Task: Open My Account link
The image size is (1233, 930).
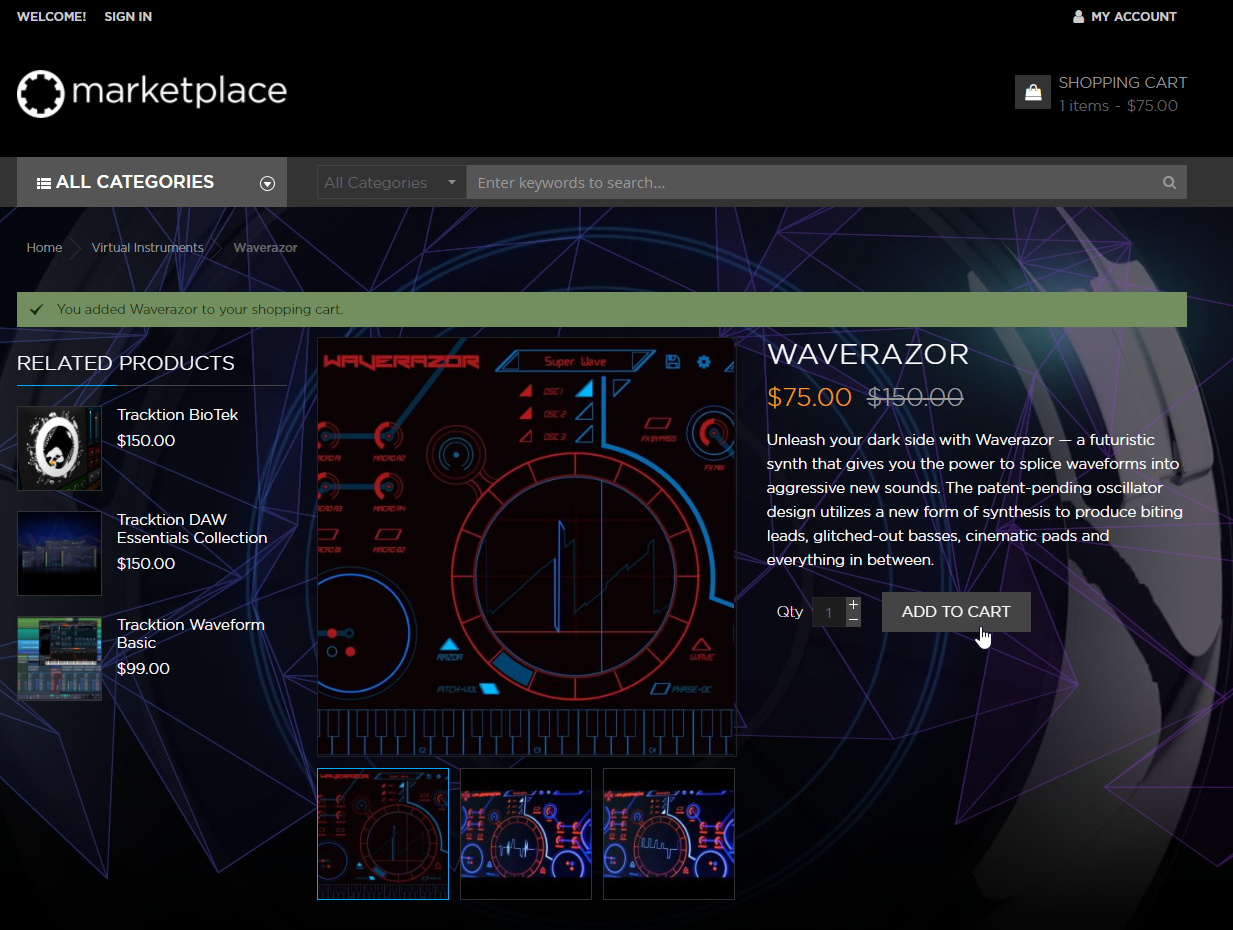Action: point(1134,17)
